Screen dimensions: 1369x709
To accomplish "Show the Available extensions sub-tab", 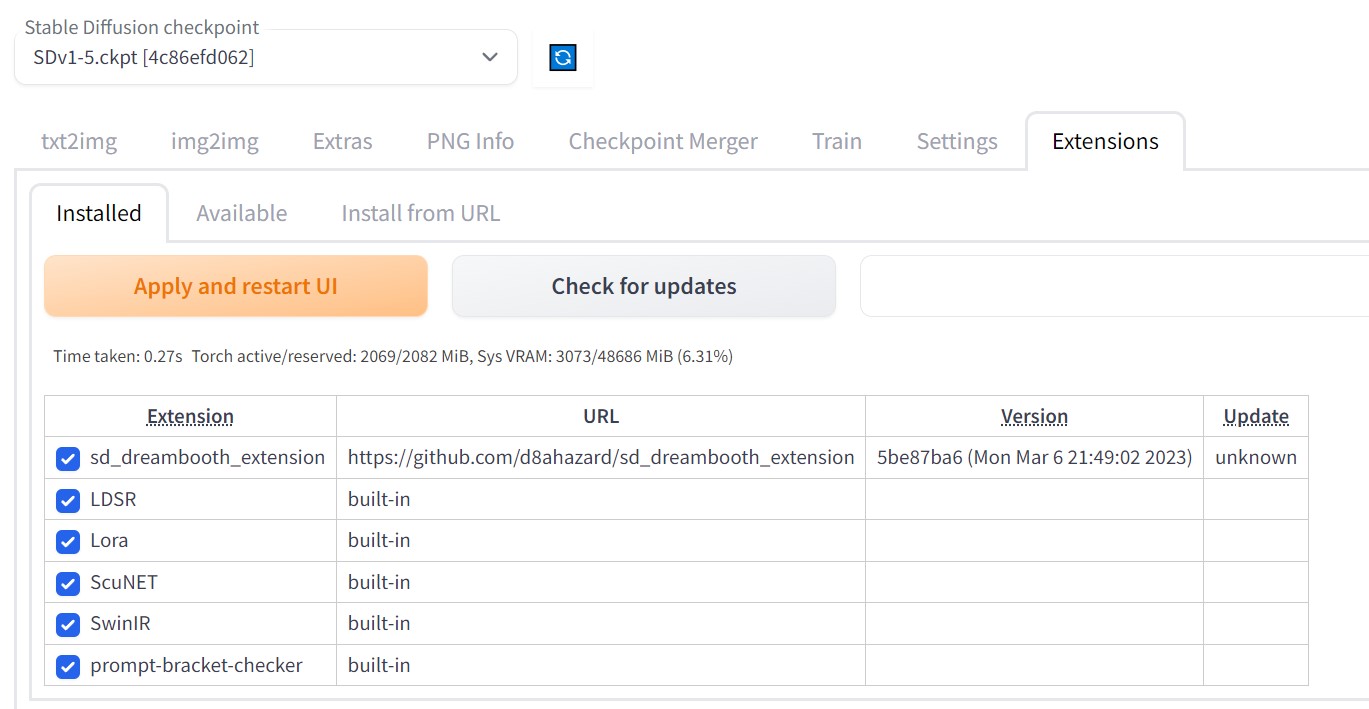I will pos(241,213).
